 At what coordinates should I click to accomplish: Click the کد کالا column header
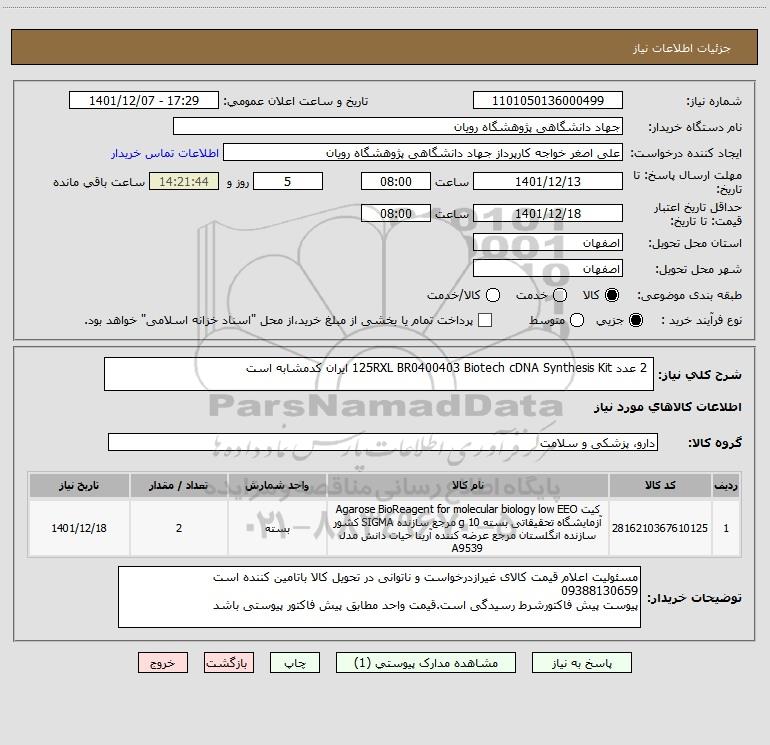tap(660, 485)
